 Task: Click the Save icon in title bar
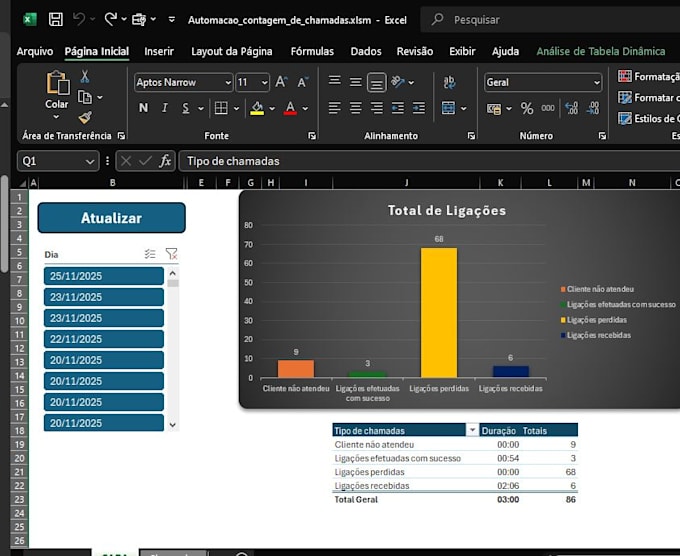(x=56, y=20)
